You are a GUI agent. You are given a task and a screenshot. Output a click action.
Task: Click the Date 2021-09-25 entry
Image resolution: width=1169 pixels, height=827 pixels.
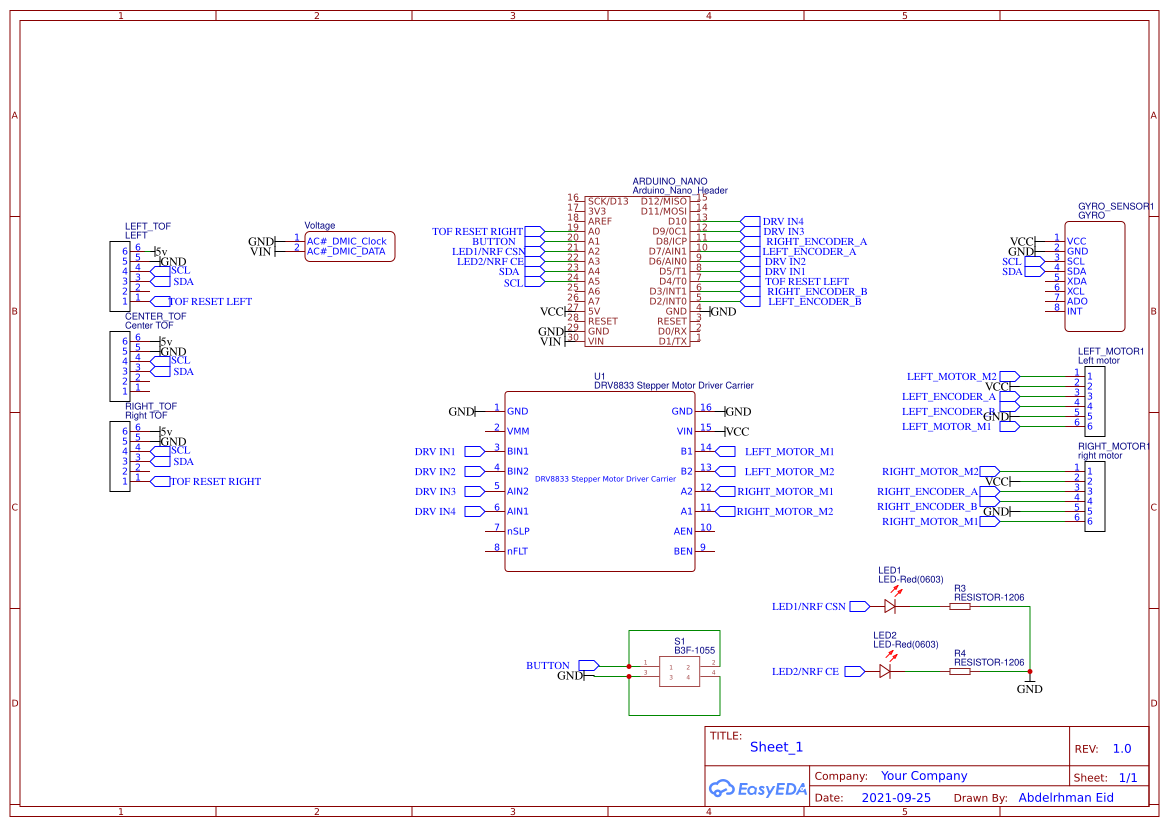(896, 797)
